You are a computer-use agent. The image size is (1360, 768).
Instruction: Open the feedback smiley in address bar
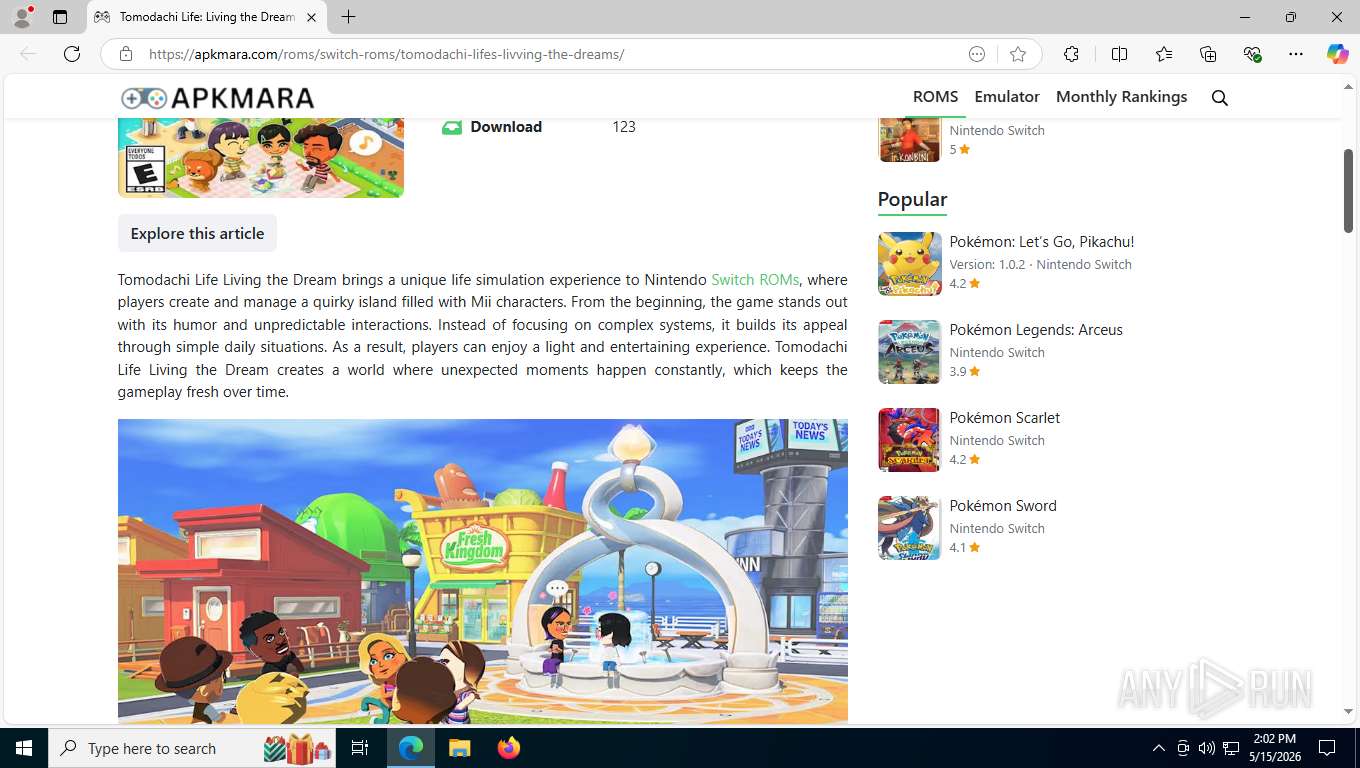(x=977, y=54)
